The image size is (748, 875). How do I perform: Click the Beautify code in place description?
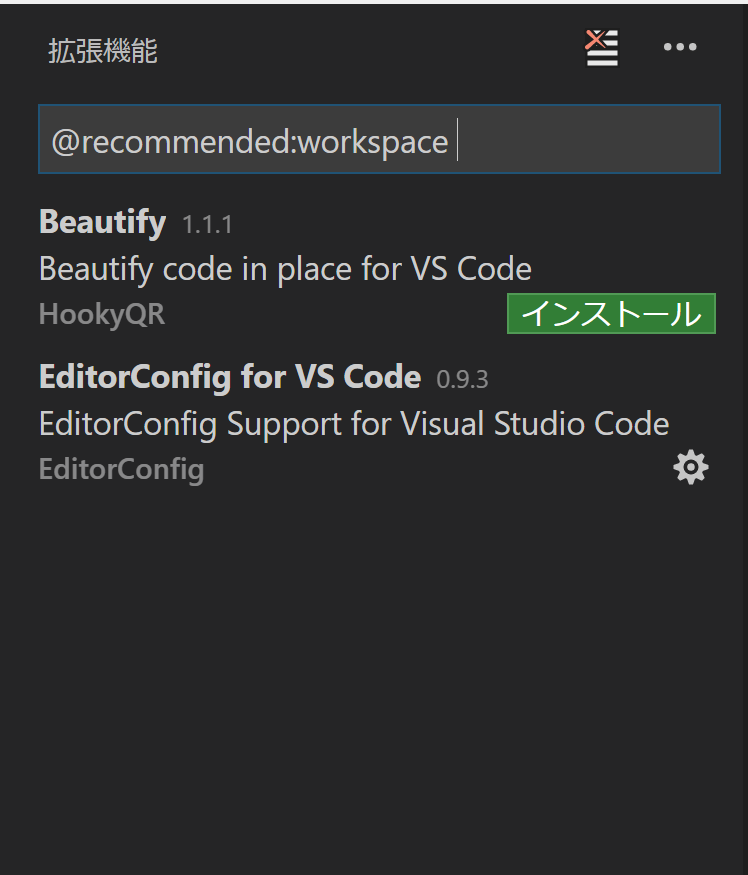(285, 269)
